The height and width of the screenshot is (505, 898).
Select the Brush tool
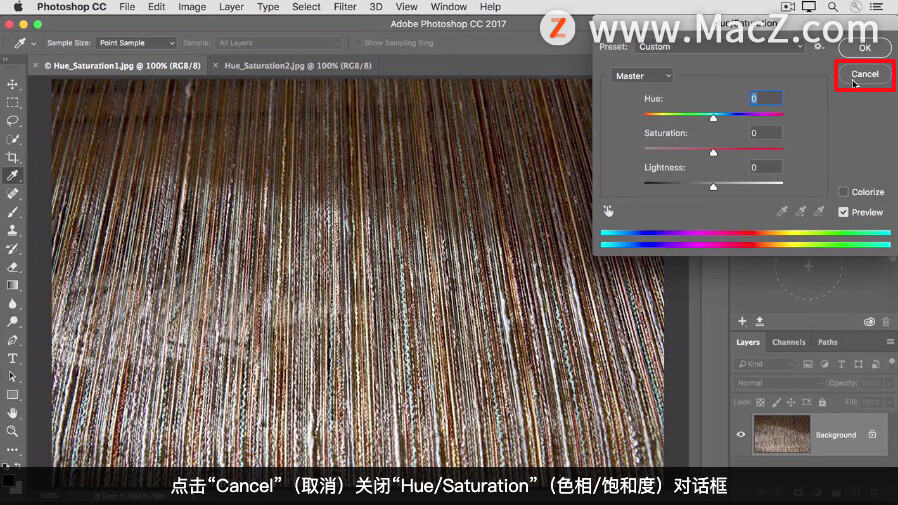click(x=13, y=212)
